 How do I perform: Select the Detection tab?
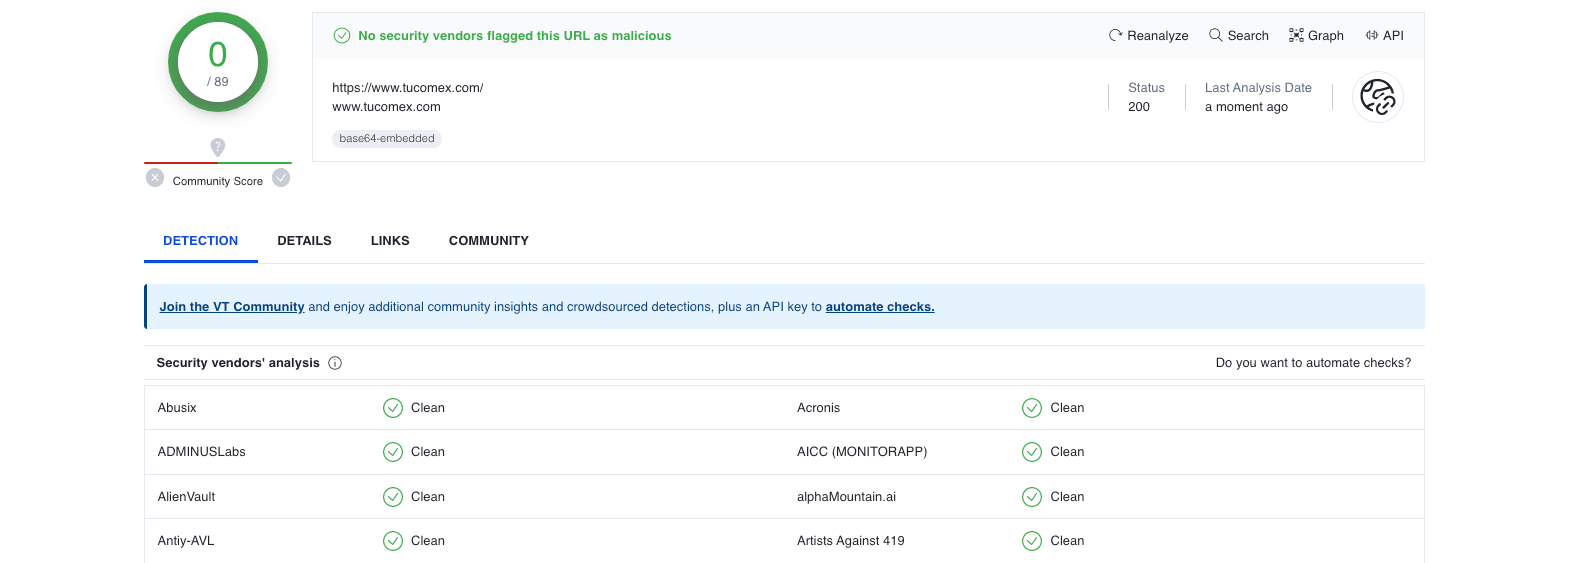tap(201, 241)
